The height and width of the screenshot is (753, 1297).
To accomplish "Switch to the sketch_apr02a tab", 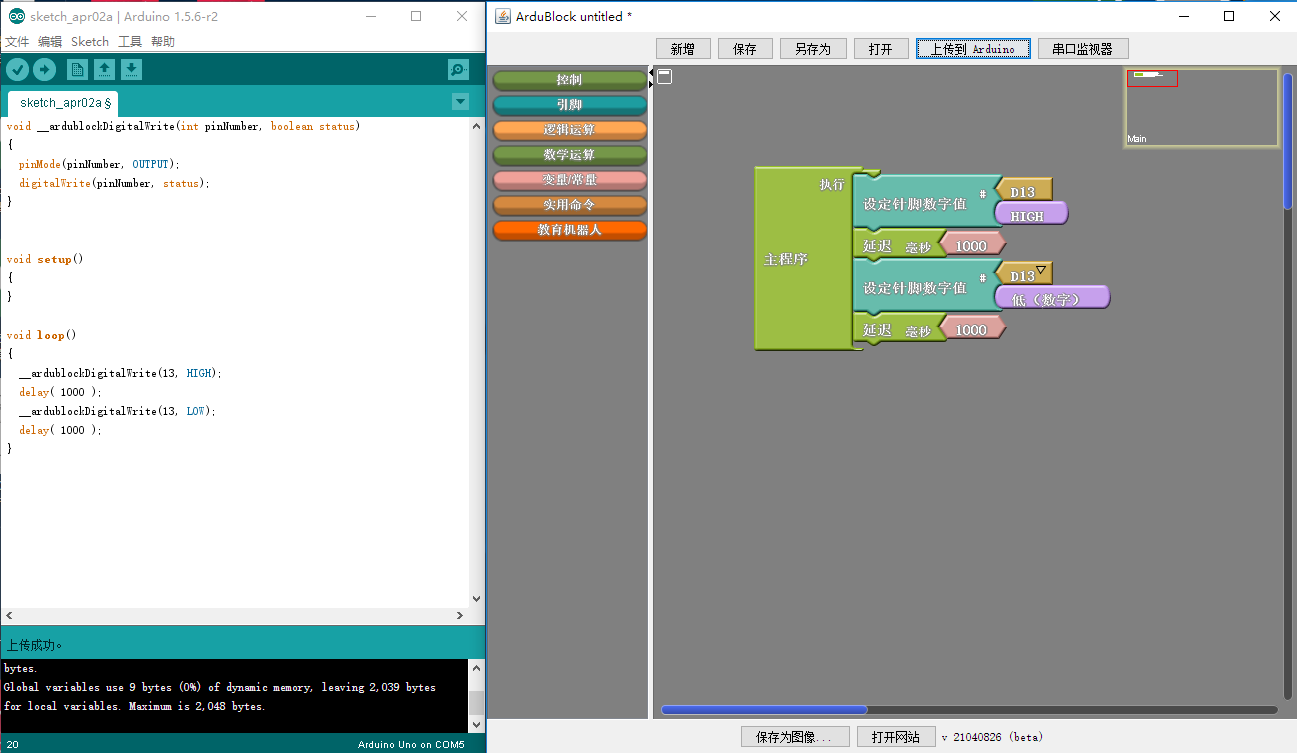I will [63, 102].
